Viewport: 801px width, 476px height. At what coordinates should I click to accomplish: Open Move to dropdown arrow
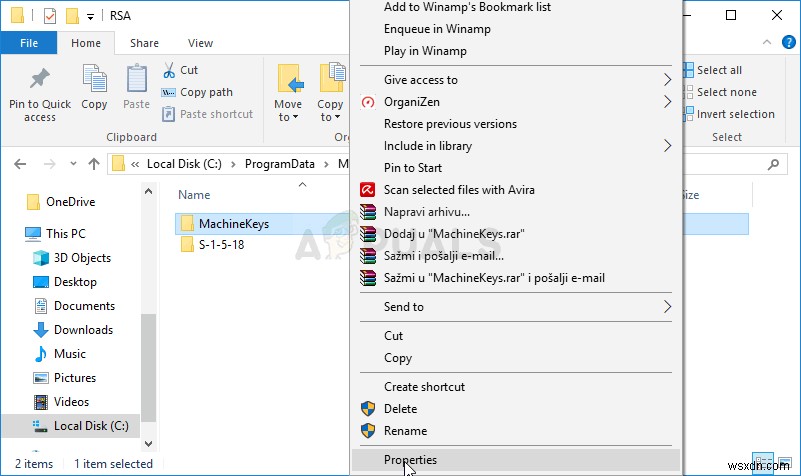pos(295,117)
